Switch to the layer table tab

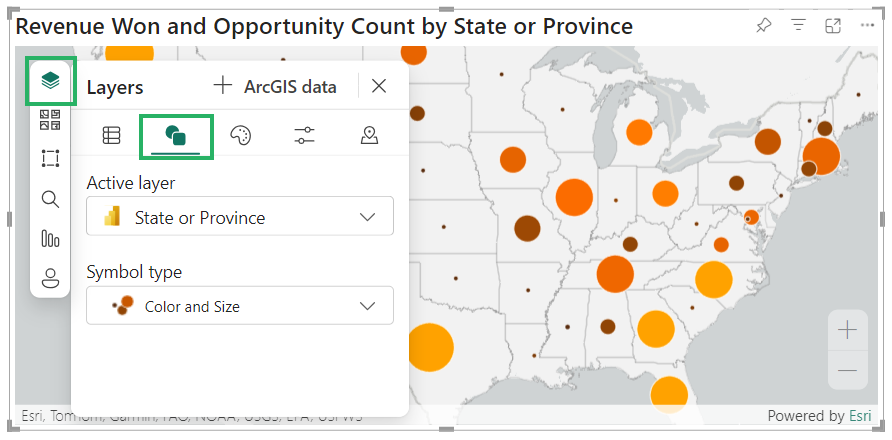click(x=112, y=136)
